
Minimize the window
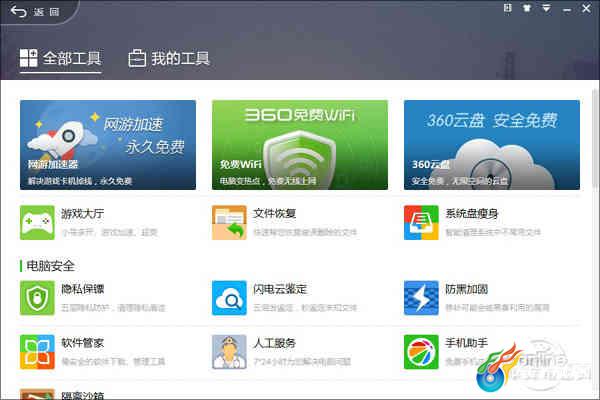pos(567,9)
